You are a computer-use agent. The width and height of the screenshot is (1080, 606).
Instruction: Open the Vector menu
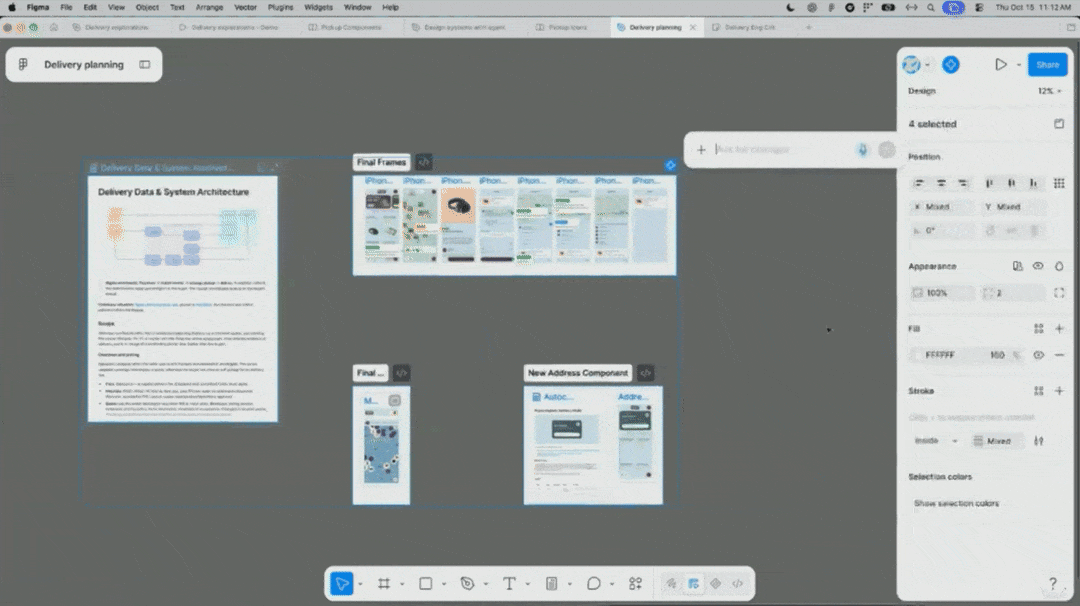245,8
